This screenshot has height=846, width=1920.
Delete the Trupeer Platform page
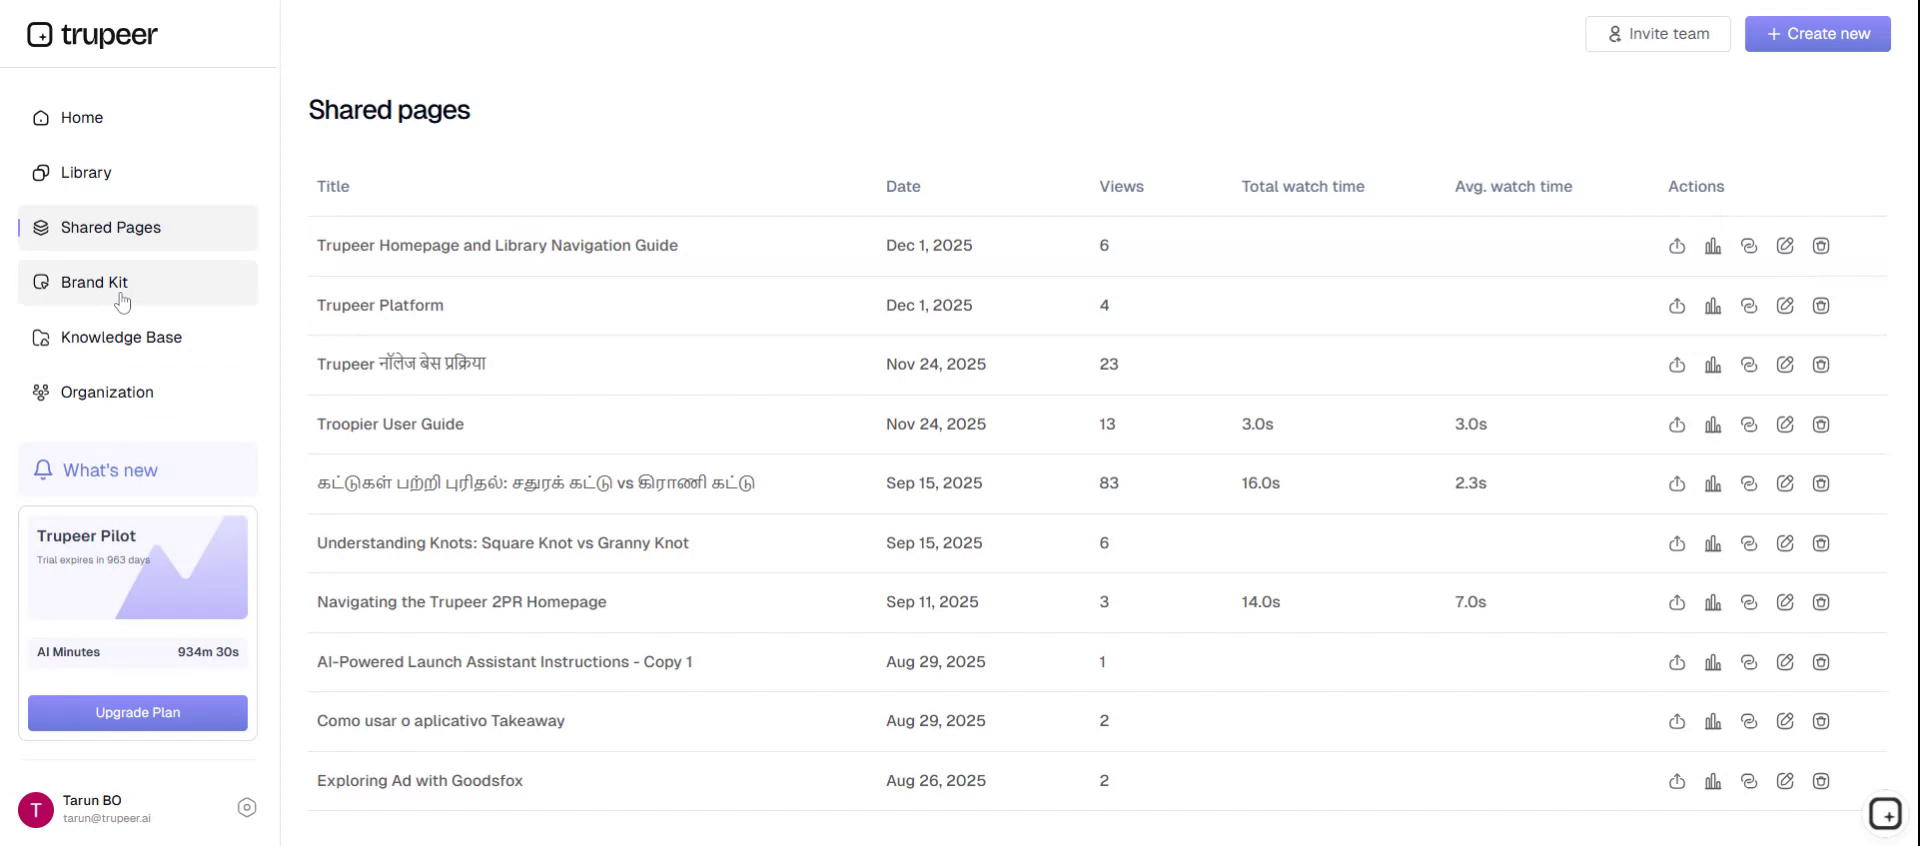(1821, 306)
